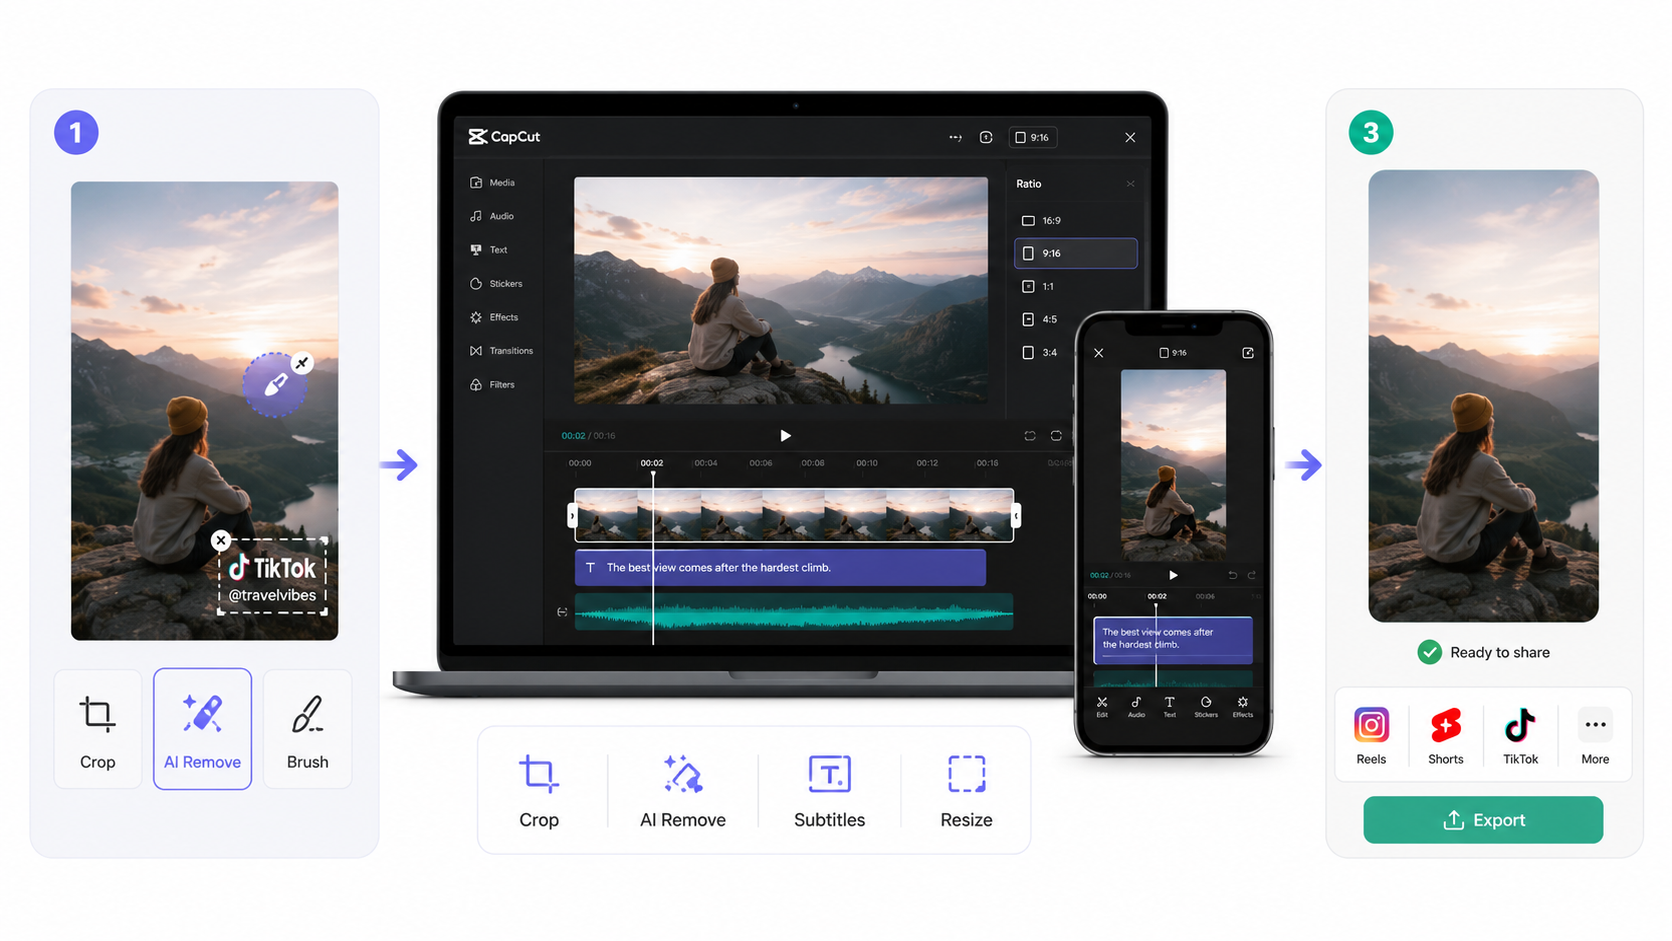This screenshot has width=1672, height=941.
Task: Click the 00:10 marker on laptop timeline ruler
Action: [867, 463]
